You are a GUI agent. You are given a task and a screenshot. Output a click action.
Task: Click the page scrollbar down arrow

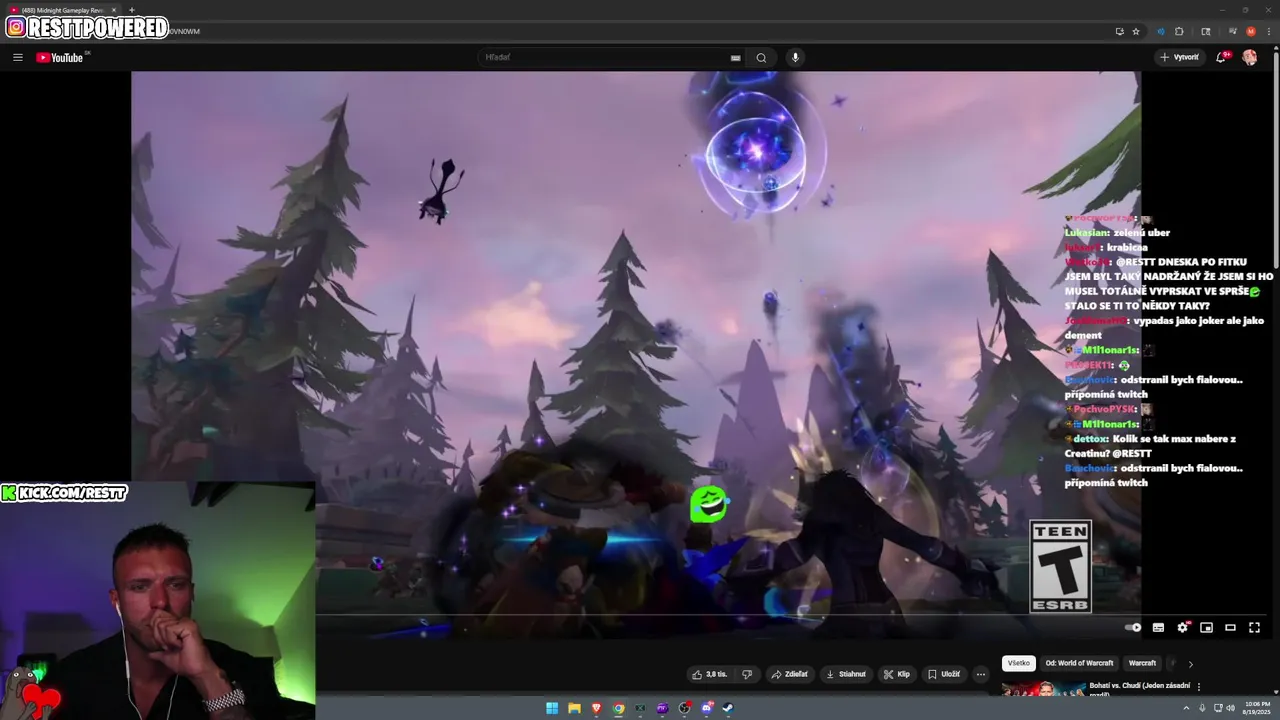point(1275,690)
